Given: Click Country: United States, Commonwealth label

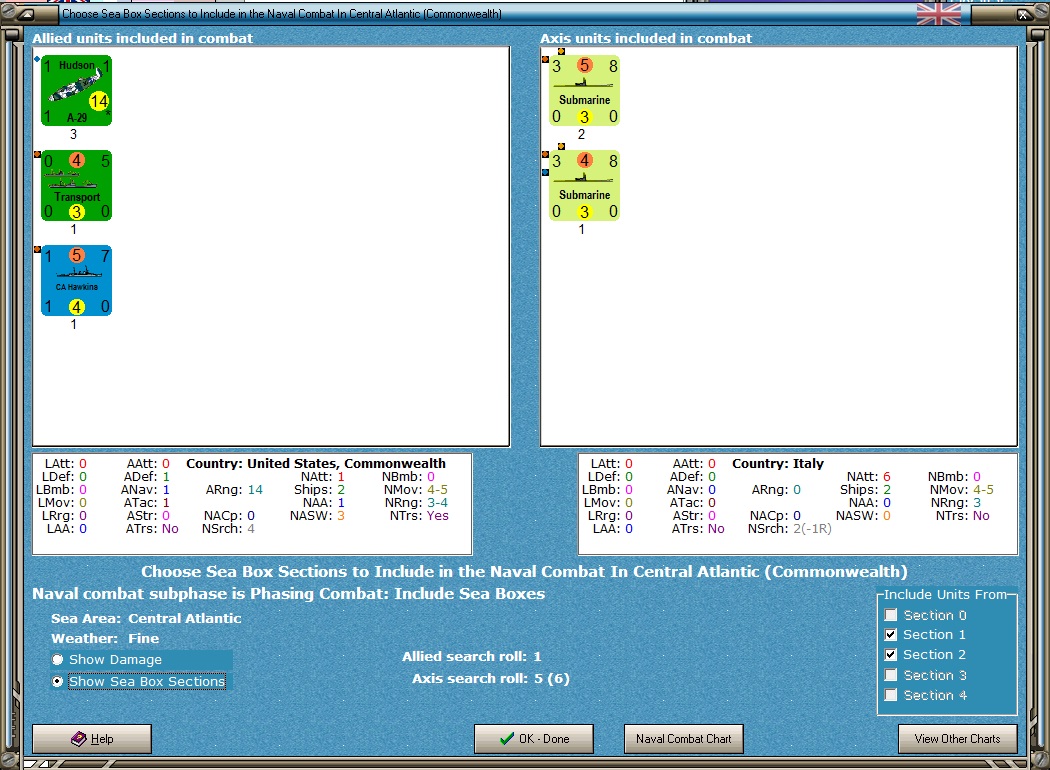Looking at the screenshot, I should point(315,463).
